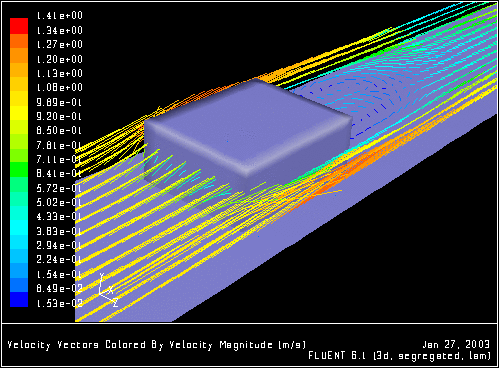Image resolution: width=499 pixels, height=368 pixels.
Task: Click the date Jan 27, 2003
Action: tap(456, 344)
